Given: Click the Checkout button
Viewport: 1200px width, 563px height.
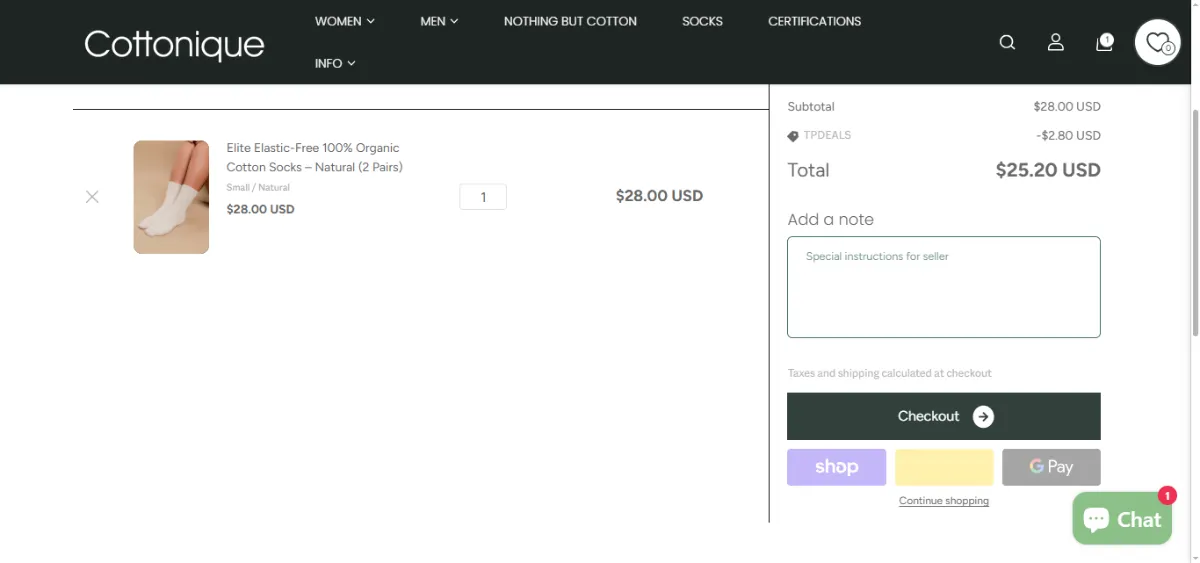Looking at the screenshot, I should [944, 416].
